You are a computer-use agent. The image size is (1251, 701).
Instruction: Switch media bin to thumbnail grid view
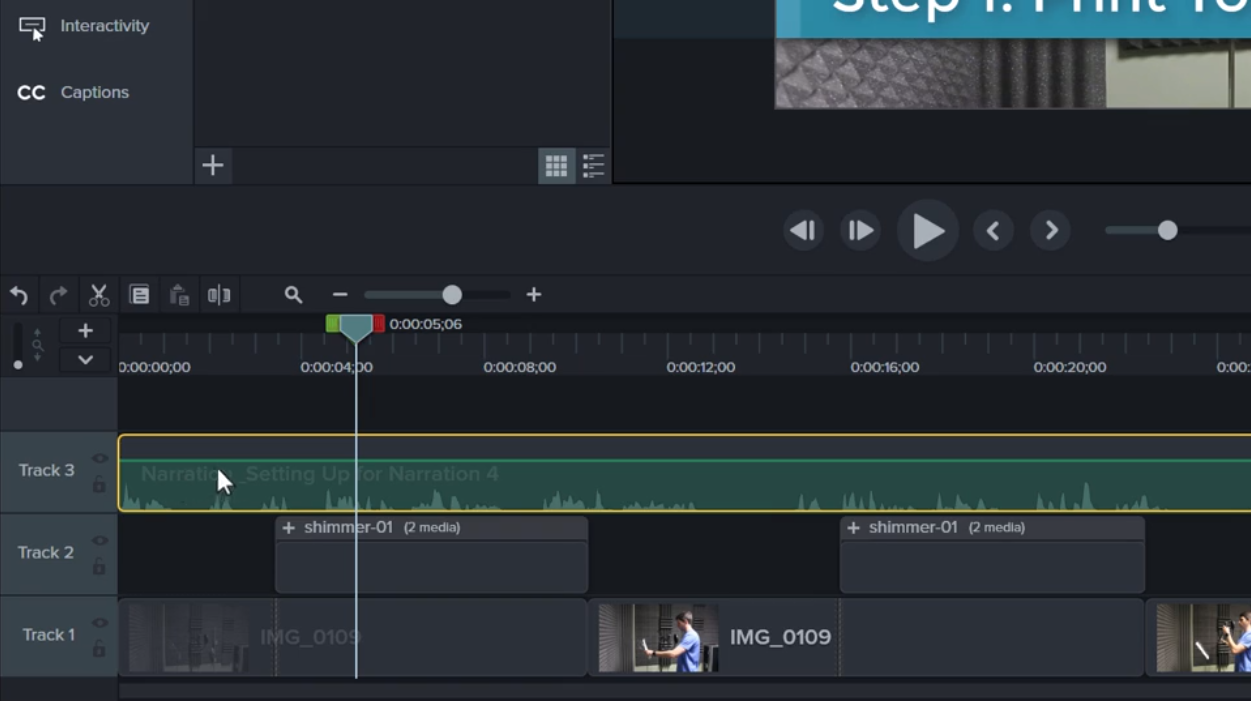tap(556, 166)
